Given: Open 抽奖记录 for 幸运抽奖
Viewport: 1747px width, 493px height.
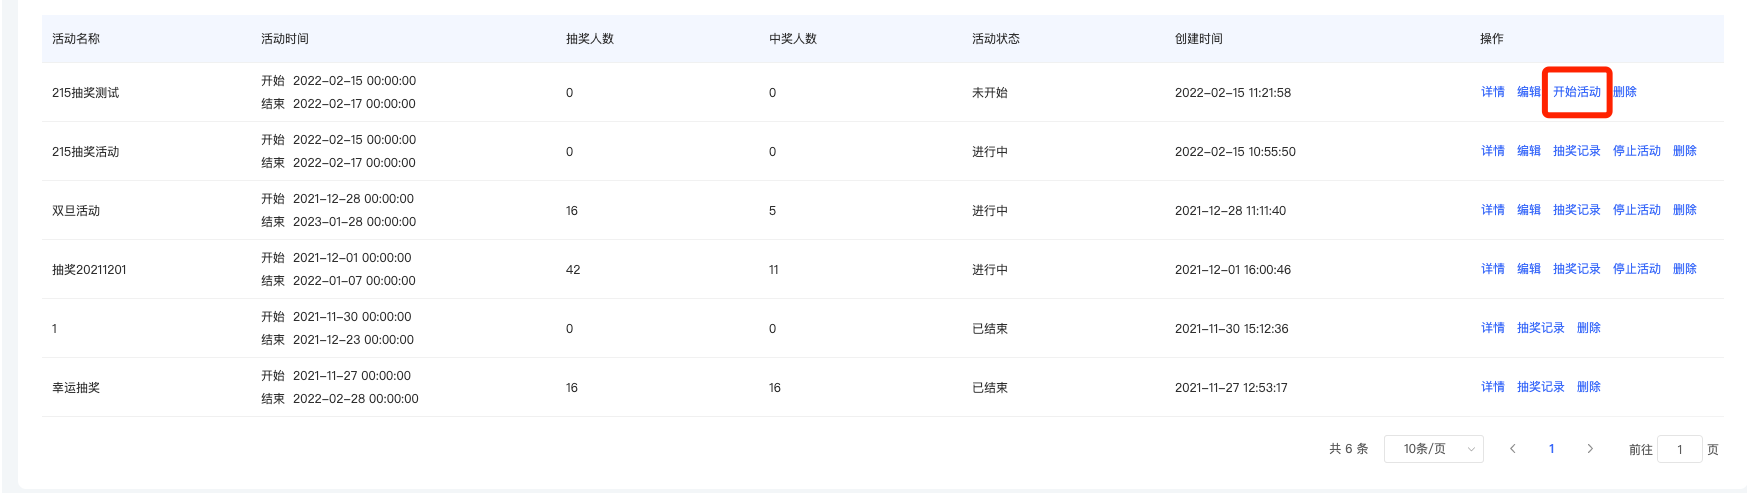Looking at the screenshot, I should point(1540,387).
